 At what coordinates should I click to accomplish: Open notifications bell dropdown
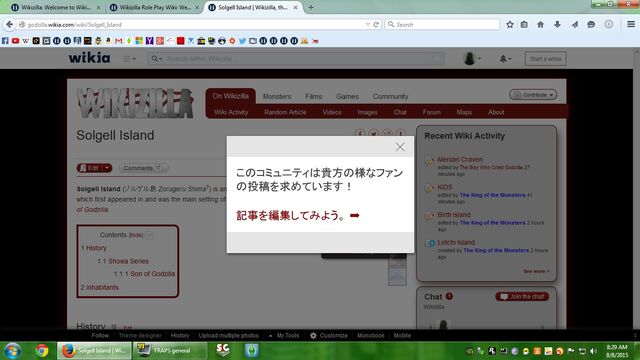pos(505,59)
